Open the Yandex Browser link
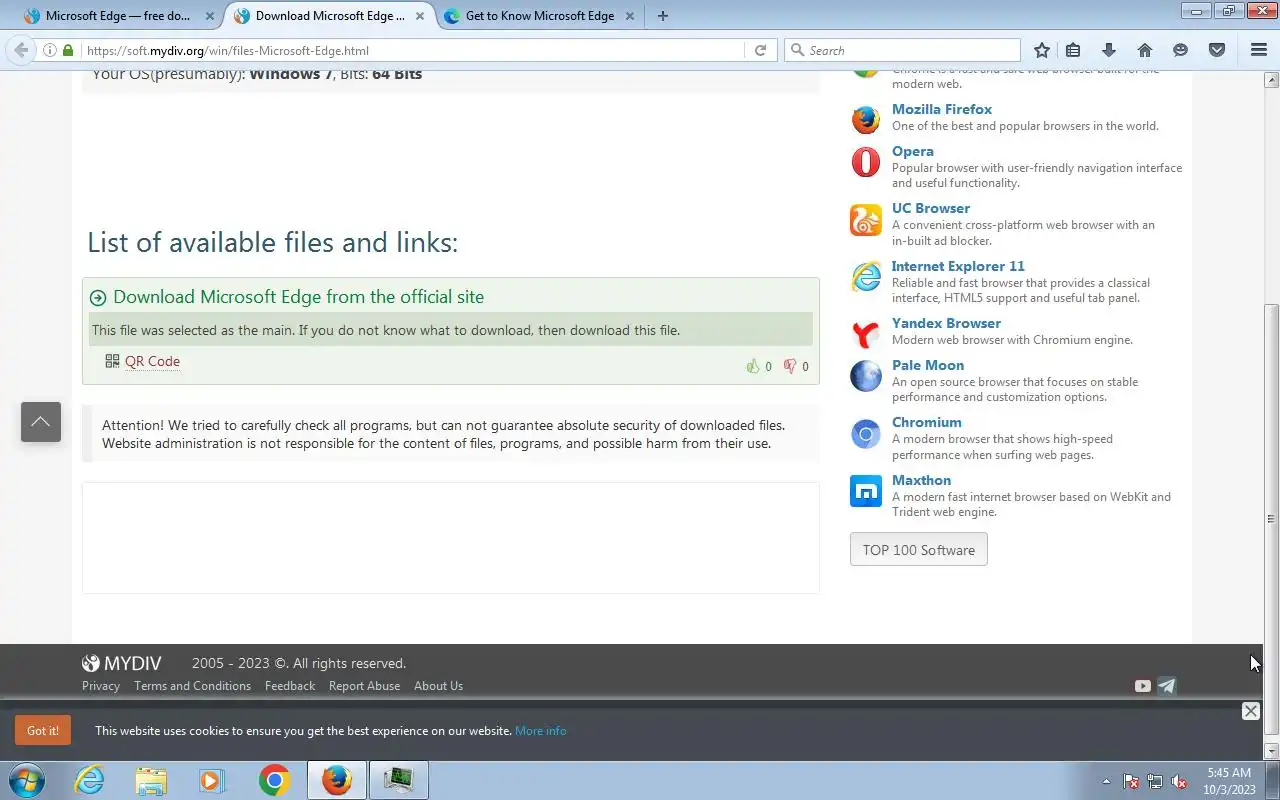Image resolution: width=1280 pixels, height=800 pixels. 946,323
